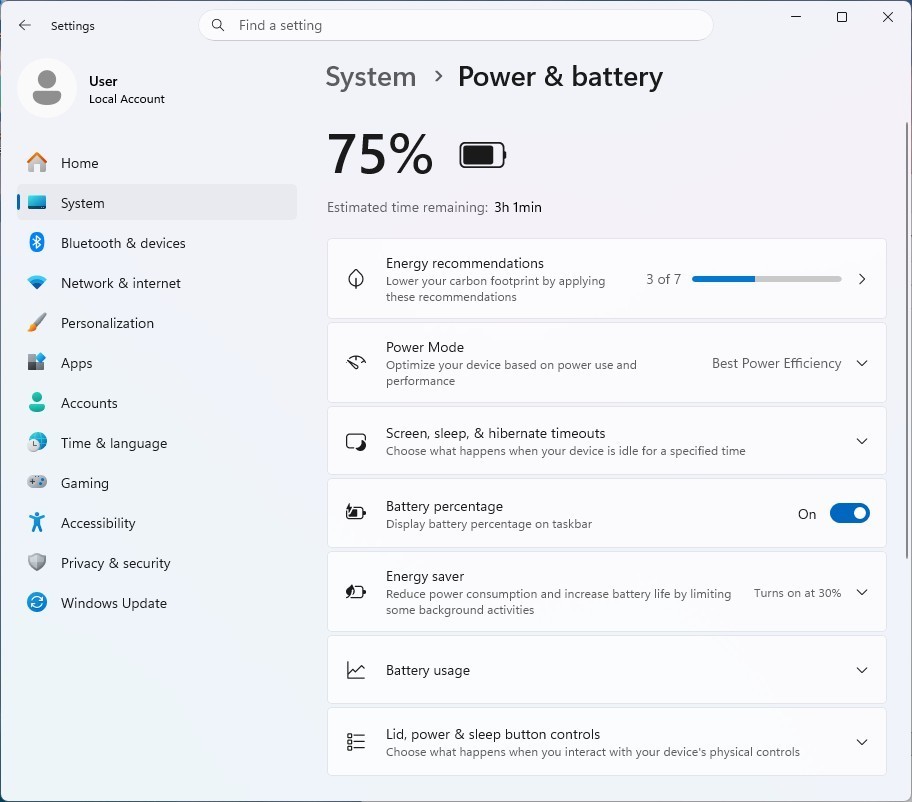Screen dimensions: 912x802
Task: Click the System breadcrumb link
Action: click(370, 77)
